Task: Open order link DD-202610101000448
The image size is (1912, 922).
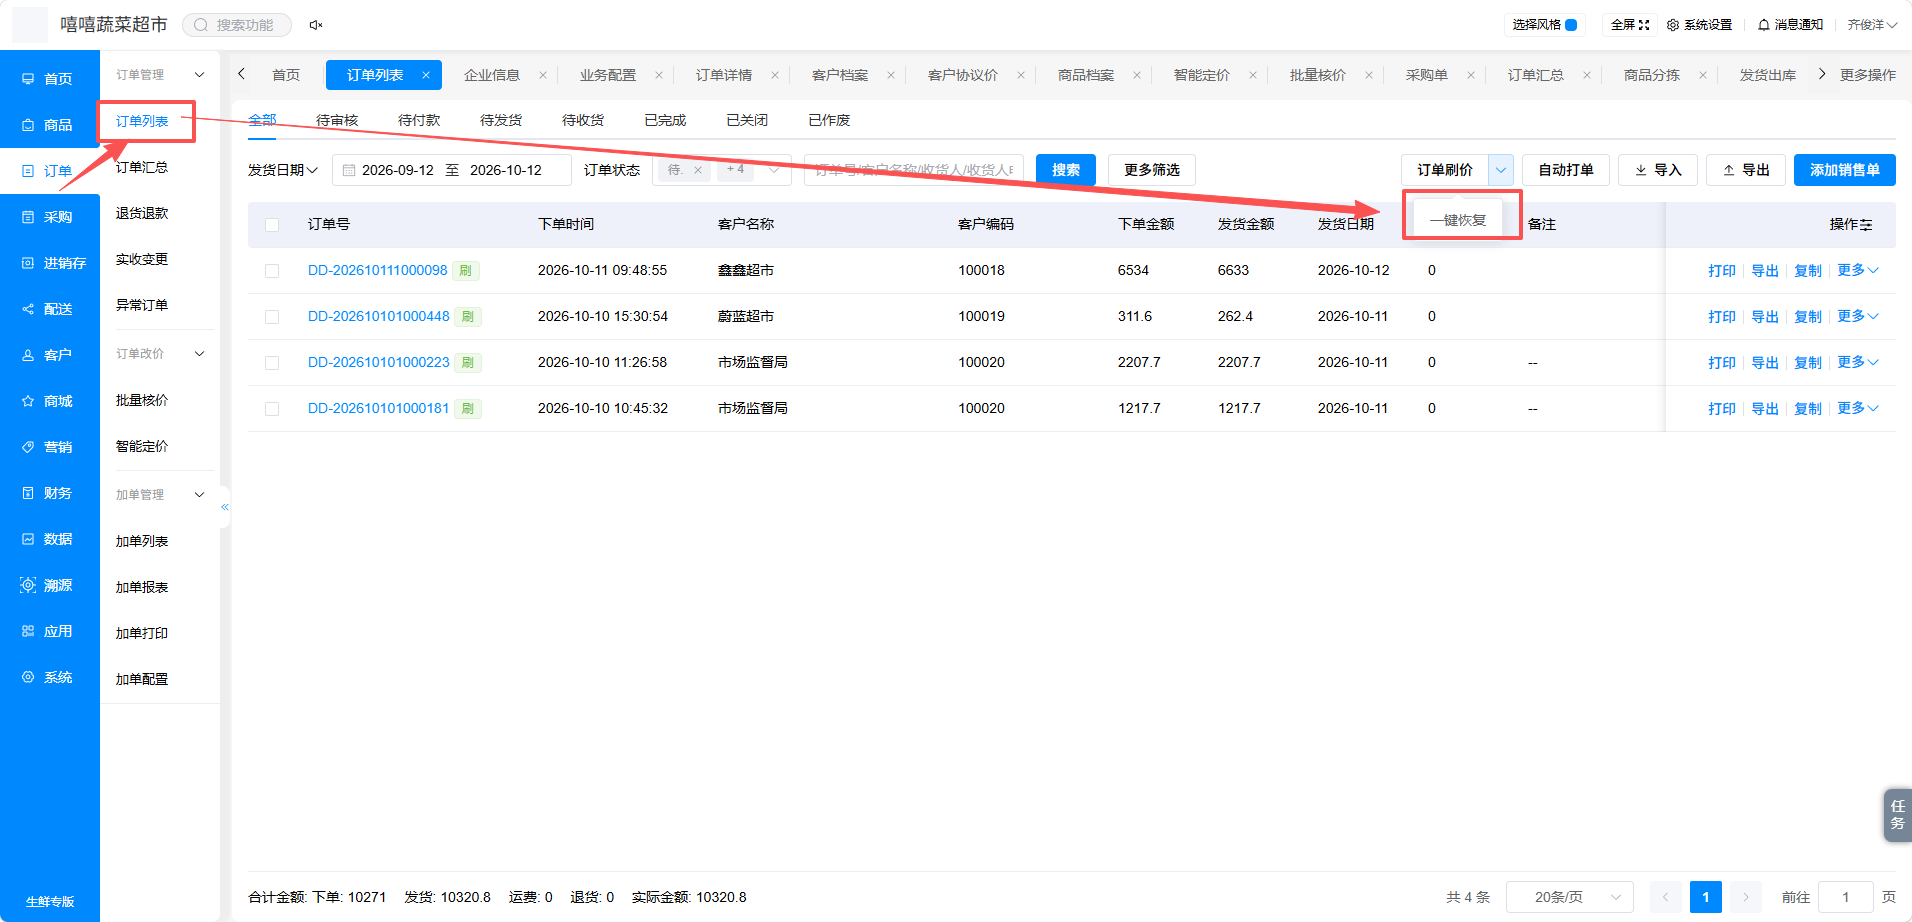Action: click(379, 316)
